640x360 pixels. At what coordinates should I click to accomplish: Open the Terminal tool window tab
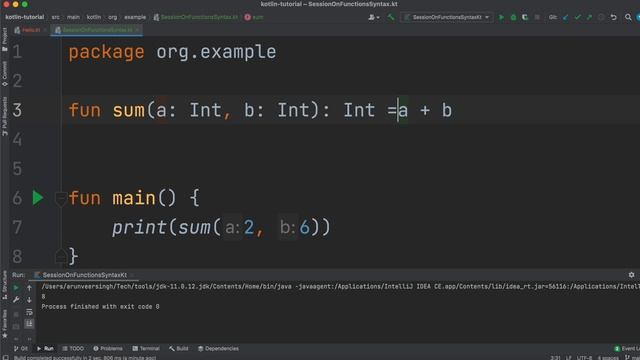pyautogui.click(x=146, y=349)
